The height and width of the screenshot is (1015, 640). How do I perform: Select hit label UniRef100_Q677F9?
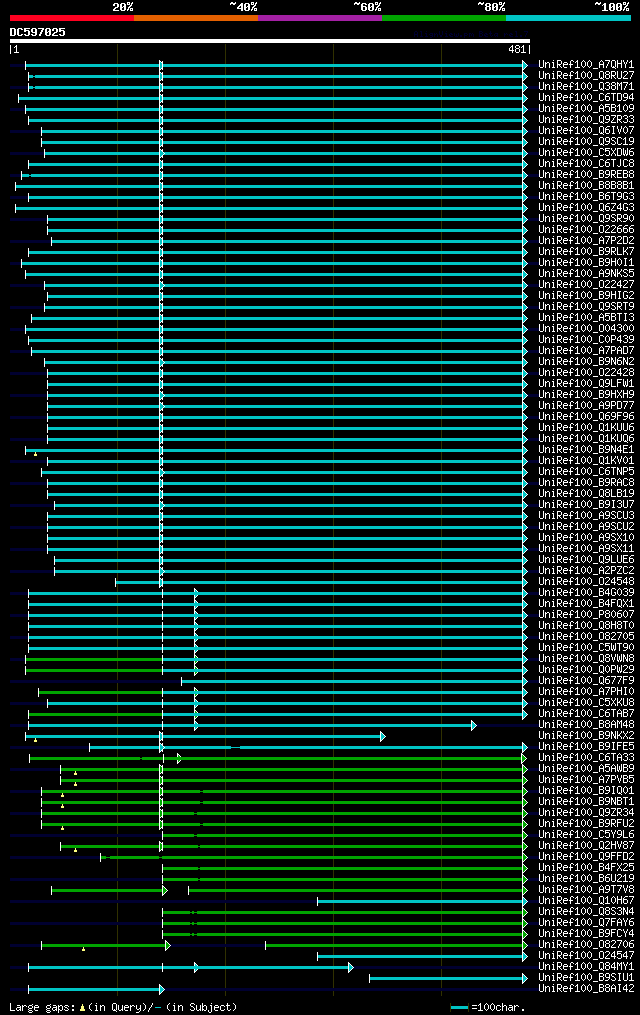(x=586, y=681)
